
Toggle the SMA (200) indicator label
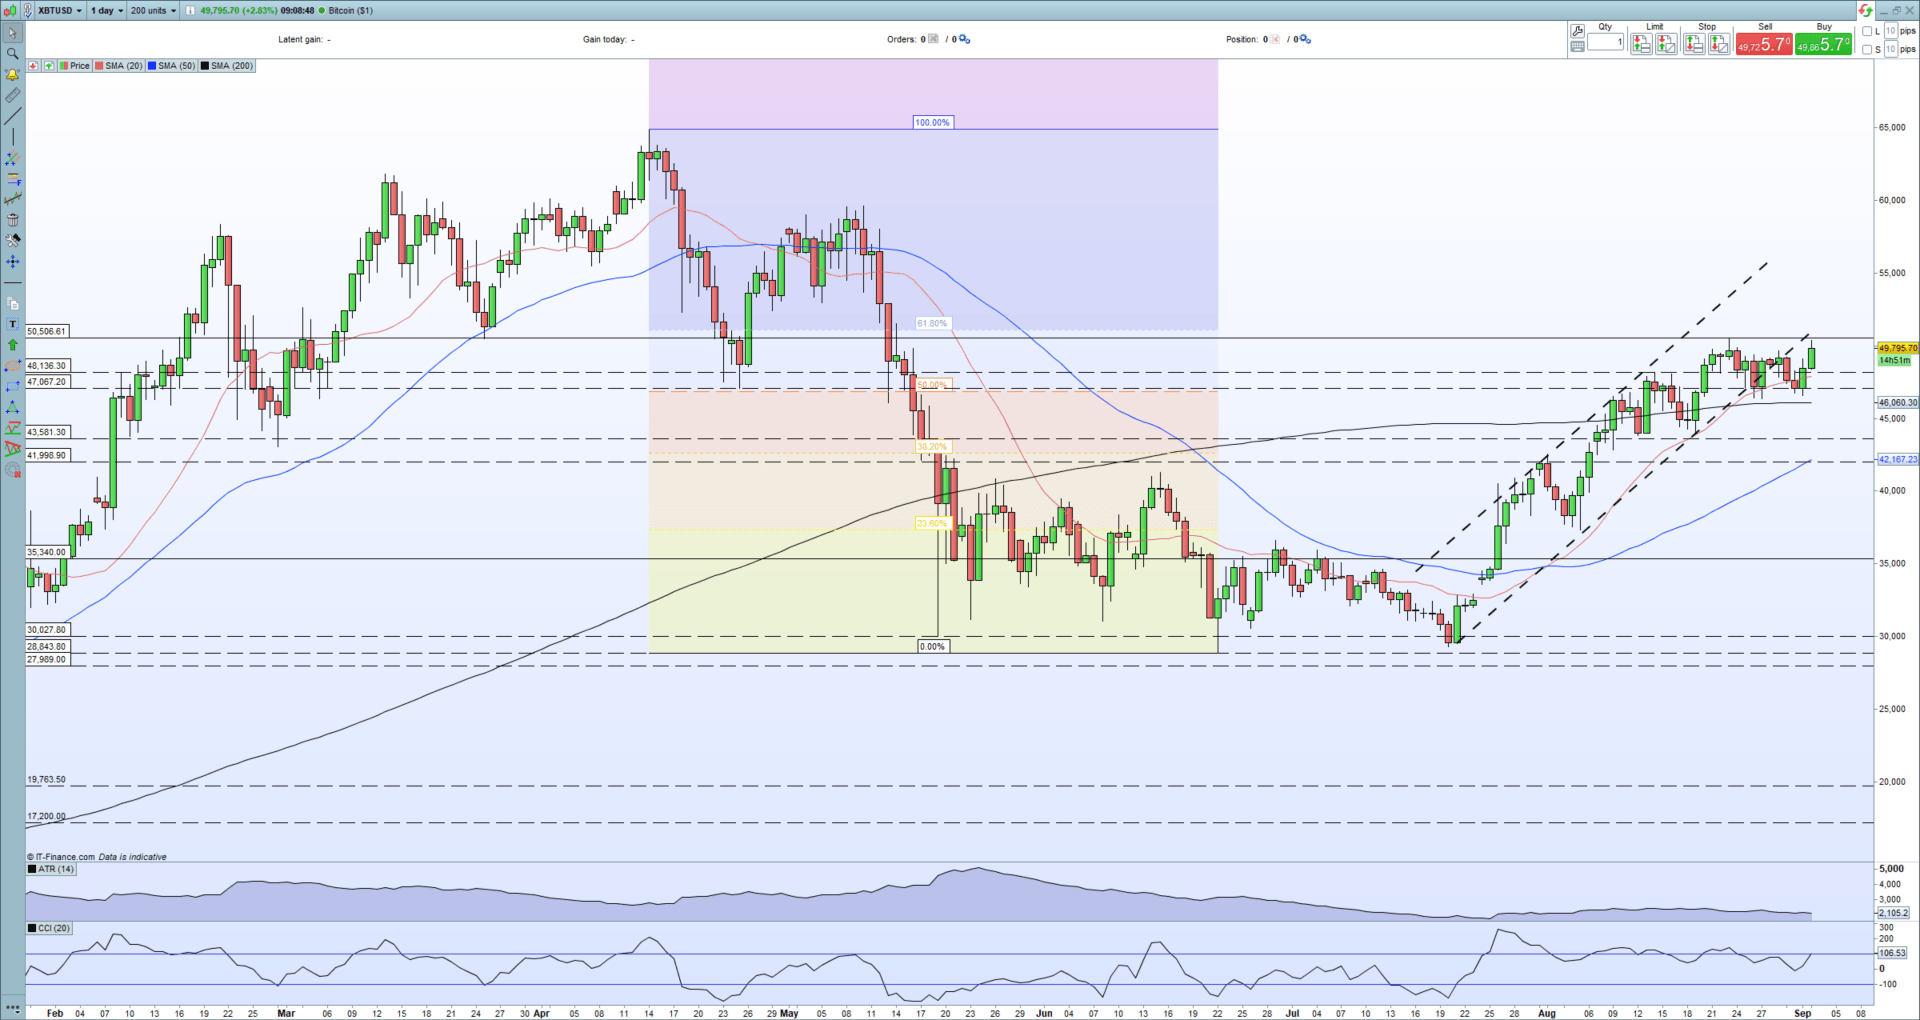pyautogui.click(x=227, y=66)
